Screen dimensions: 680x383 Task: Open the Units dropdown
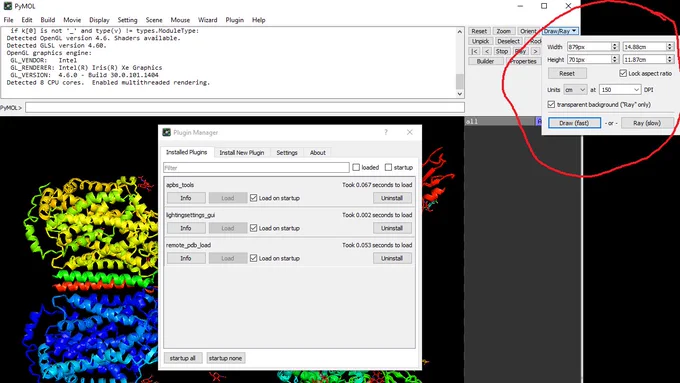coord(575,90)
